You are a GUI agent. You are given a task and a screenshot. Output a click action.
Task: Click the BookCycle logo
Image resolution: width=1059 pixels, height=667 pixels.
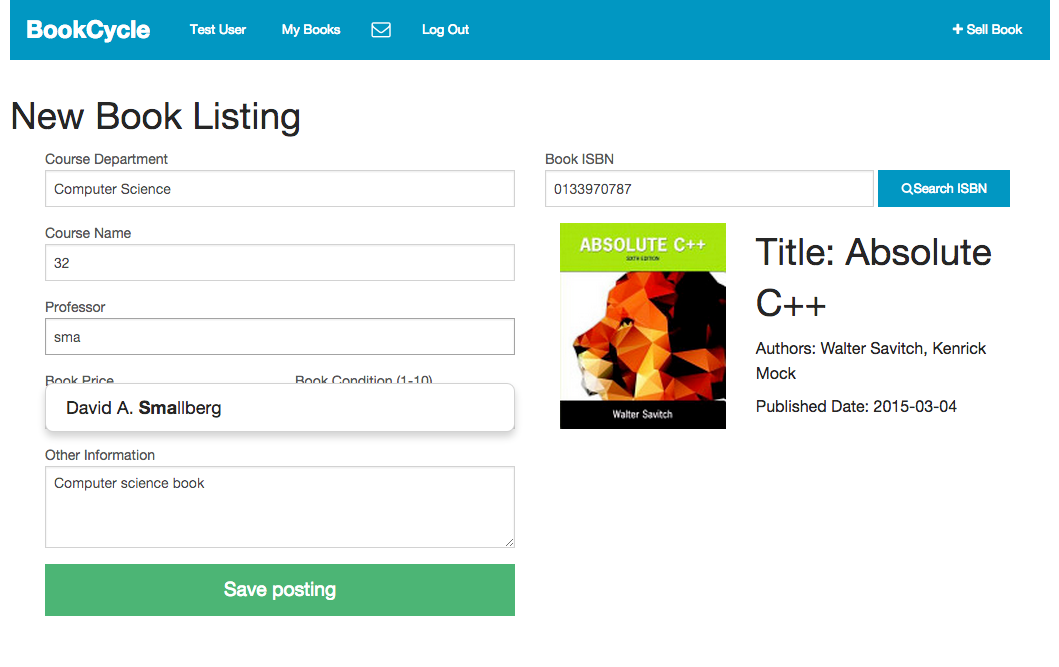(x=88, y=30)
